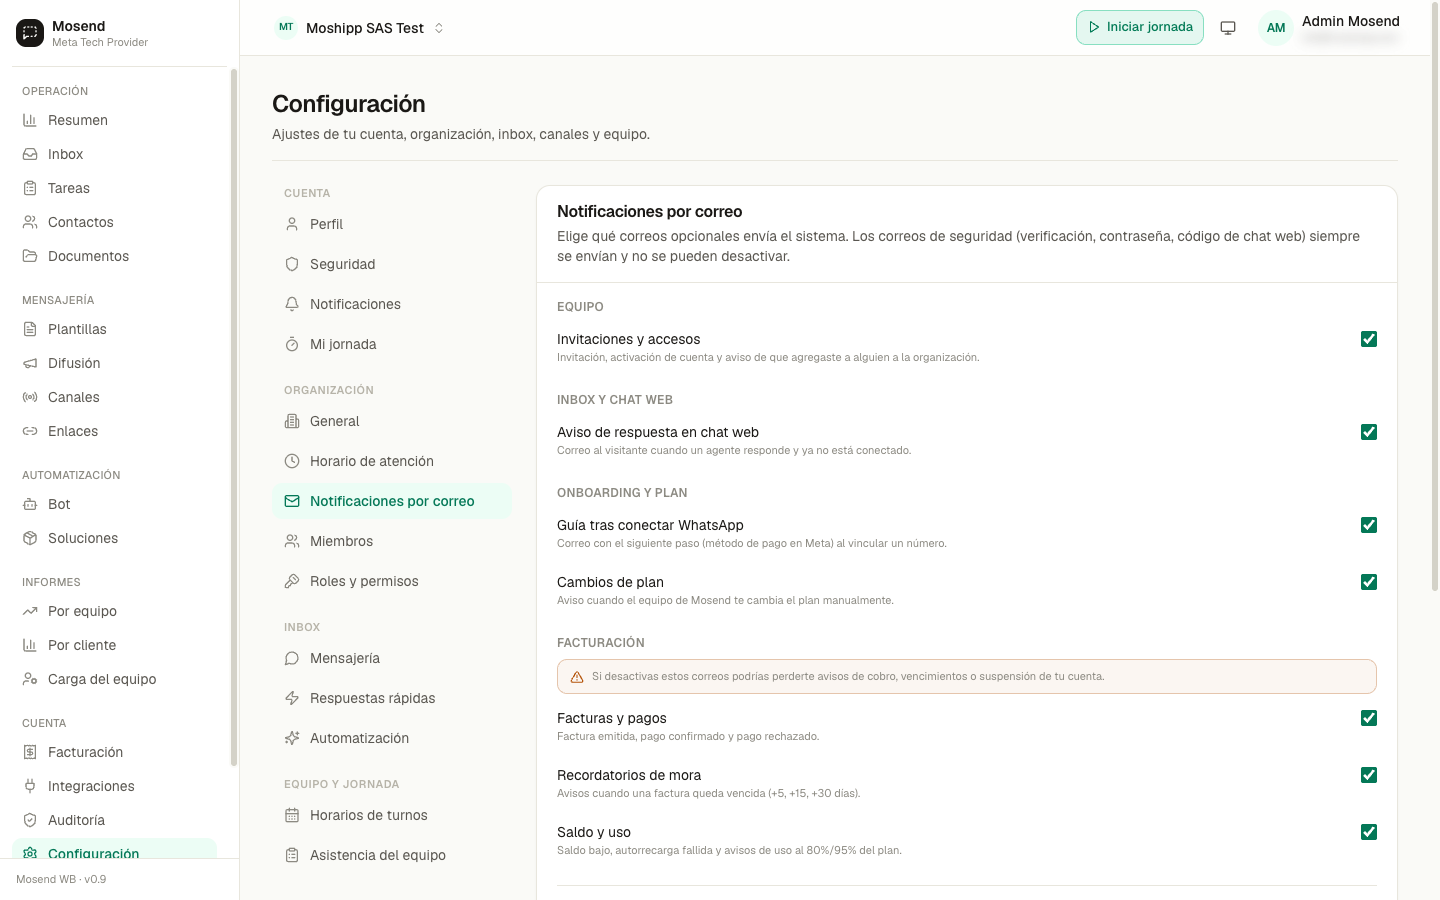Open the Mensajería inbox settings
This screenshot has width=1440, height=900.
tap(392, 658)
